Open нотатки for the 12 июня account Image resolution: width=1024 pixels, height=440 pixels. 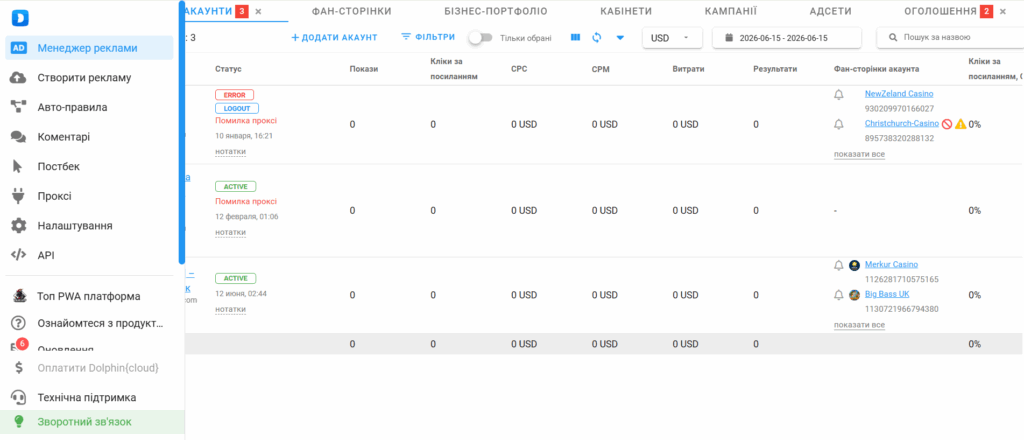[x=231, y=309]
